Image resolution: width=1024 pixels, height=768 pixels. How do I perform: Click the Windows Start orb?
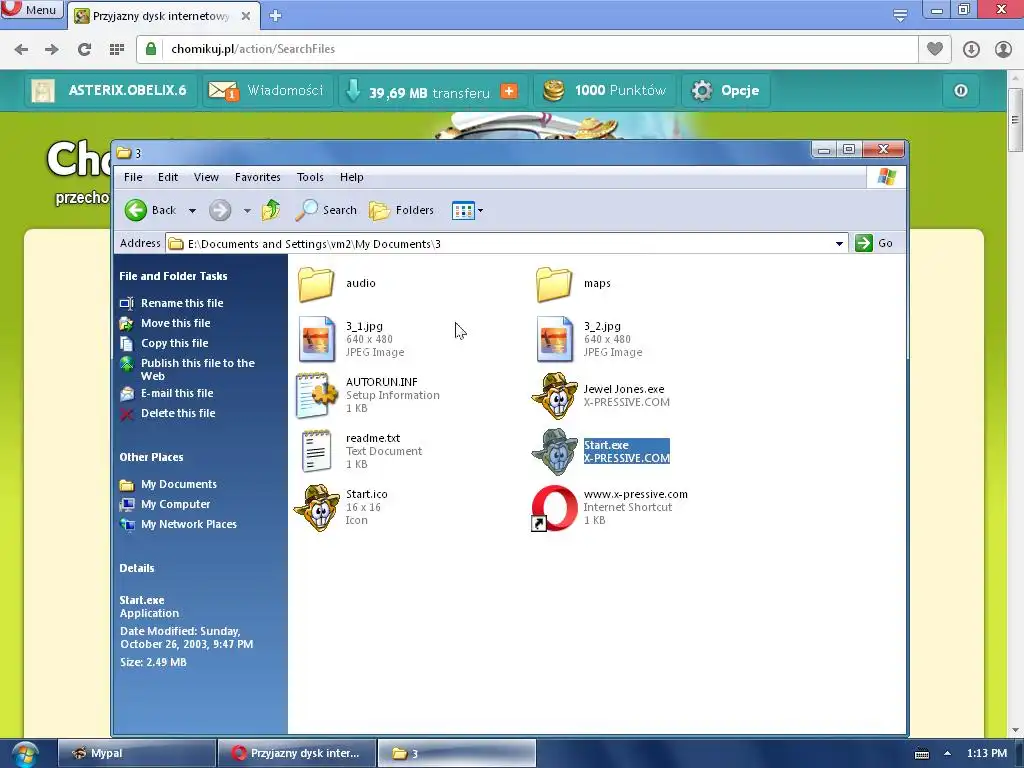[x=25, y=754]
